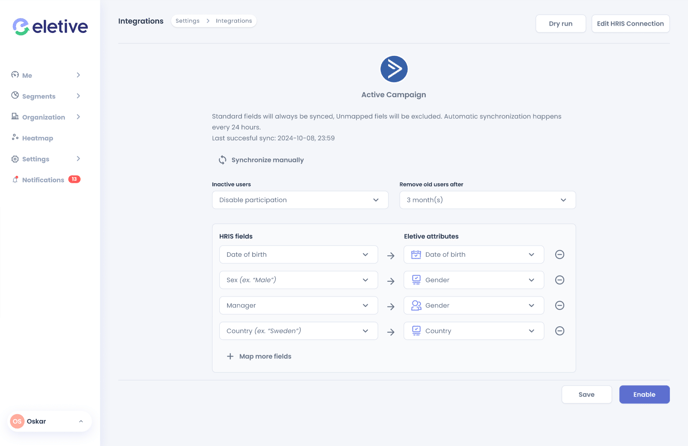This screenshot has width=688, height=446.
Task: Click the HRIS fields column header
Action: point(236,236)
